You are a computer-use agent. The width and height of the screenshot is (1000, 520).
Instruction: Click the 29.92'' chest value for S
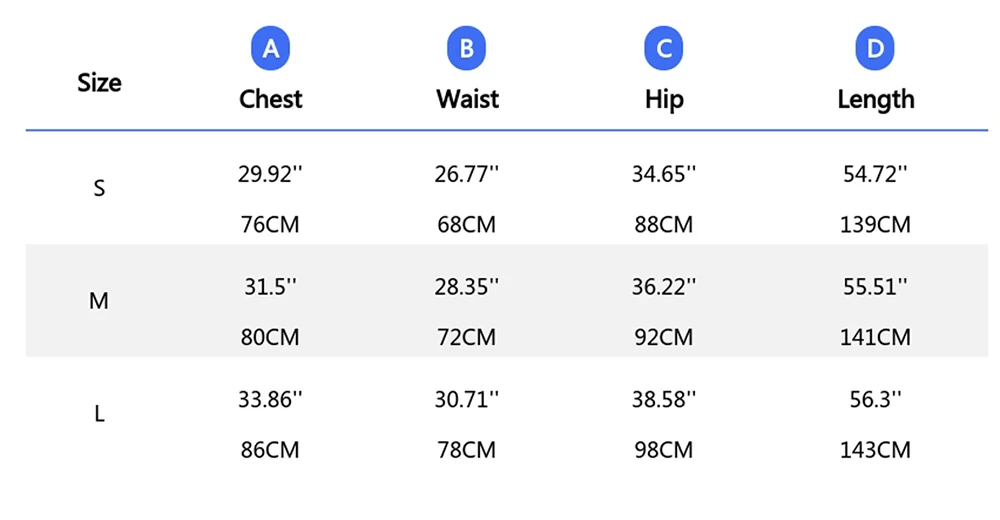tap(270, 175)
